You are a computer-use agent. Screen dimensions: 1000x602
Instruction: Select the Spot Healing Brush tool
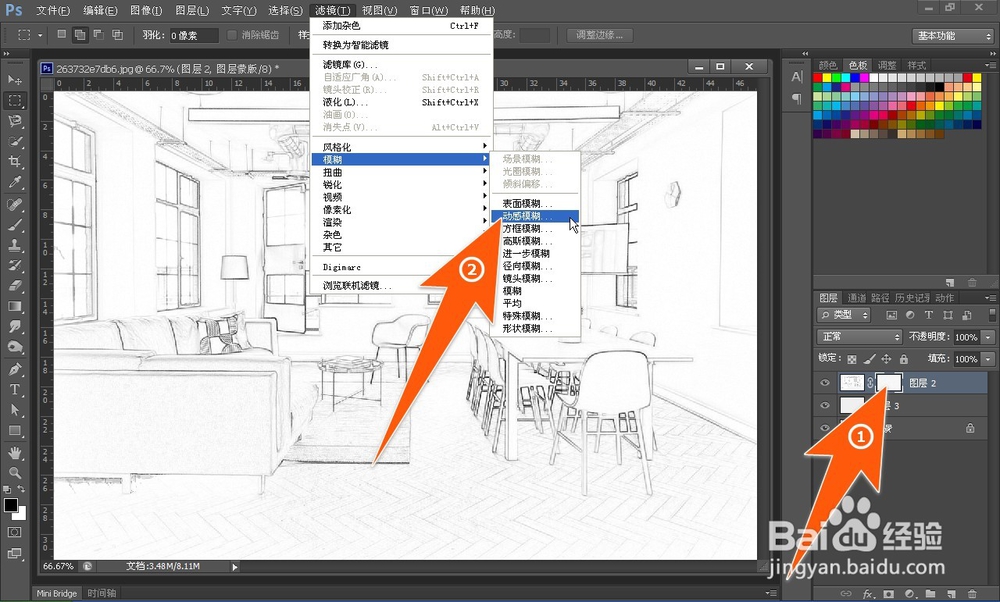coord(15,204)
